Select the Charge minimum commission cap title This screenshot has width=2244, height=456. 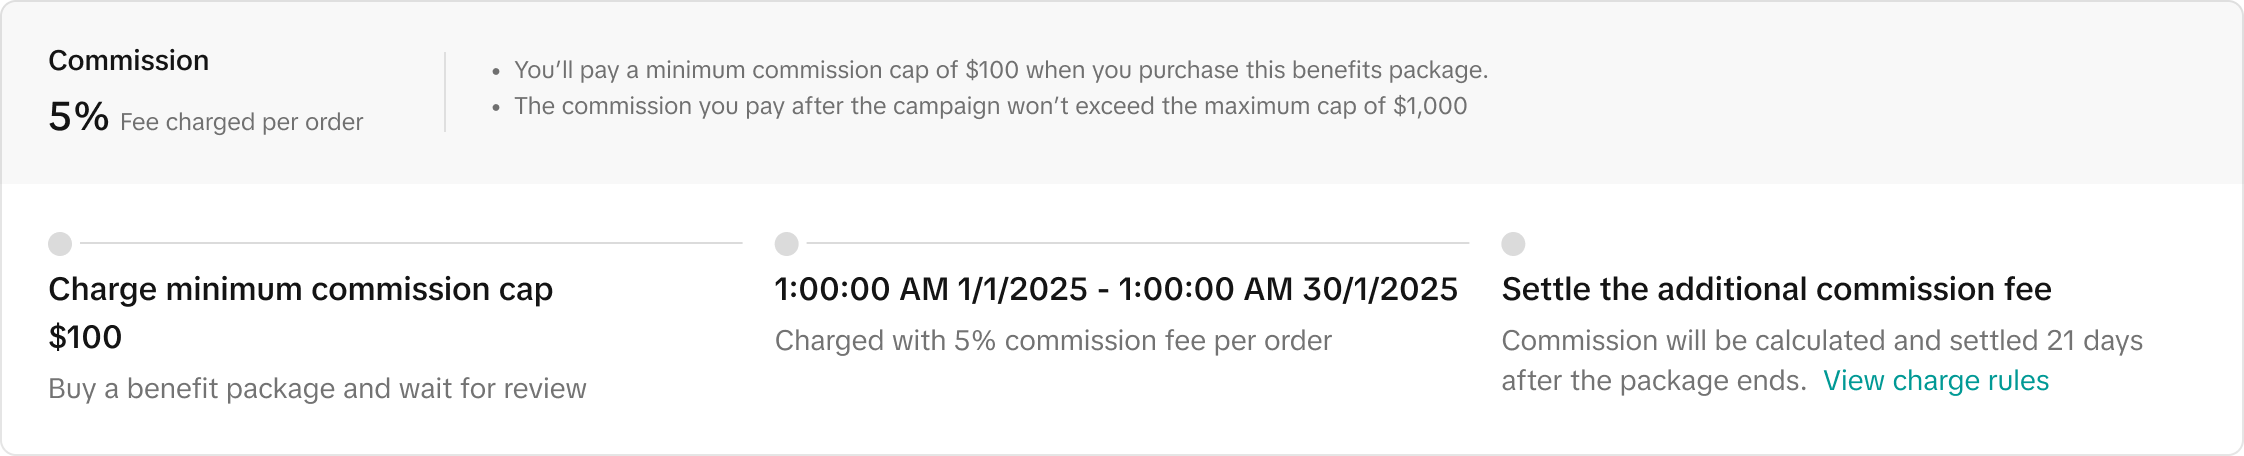pos(300,289)
